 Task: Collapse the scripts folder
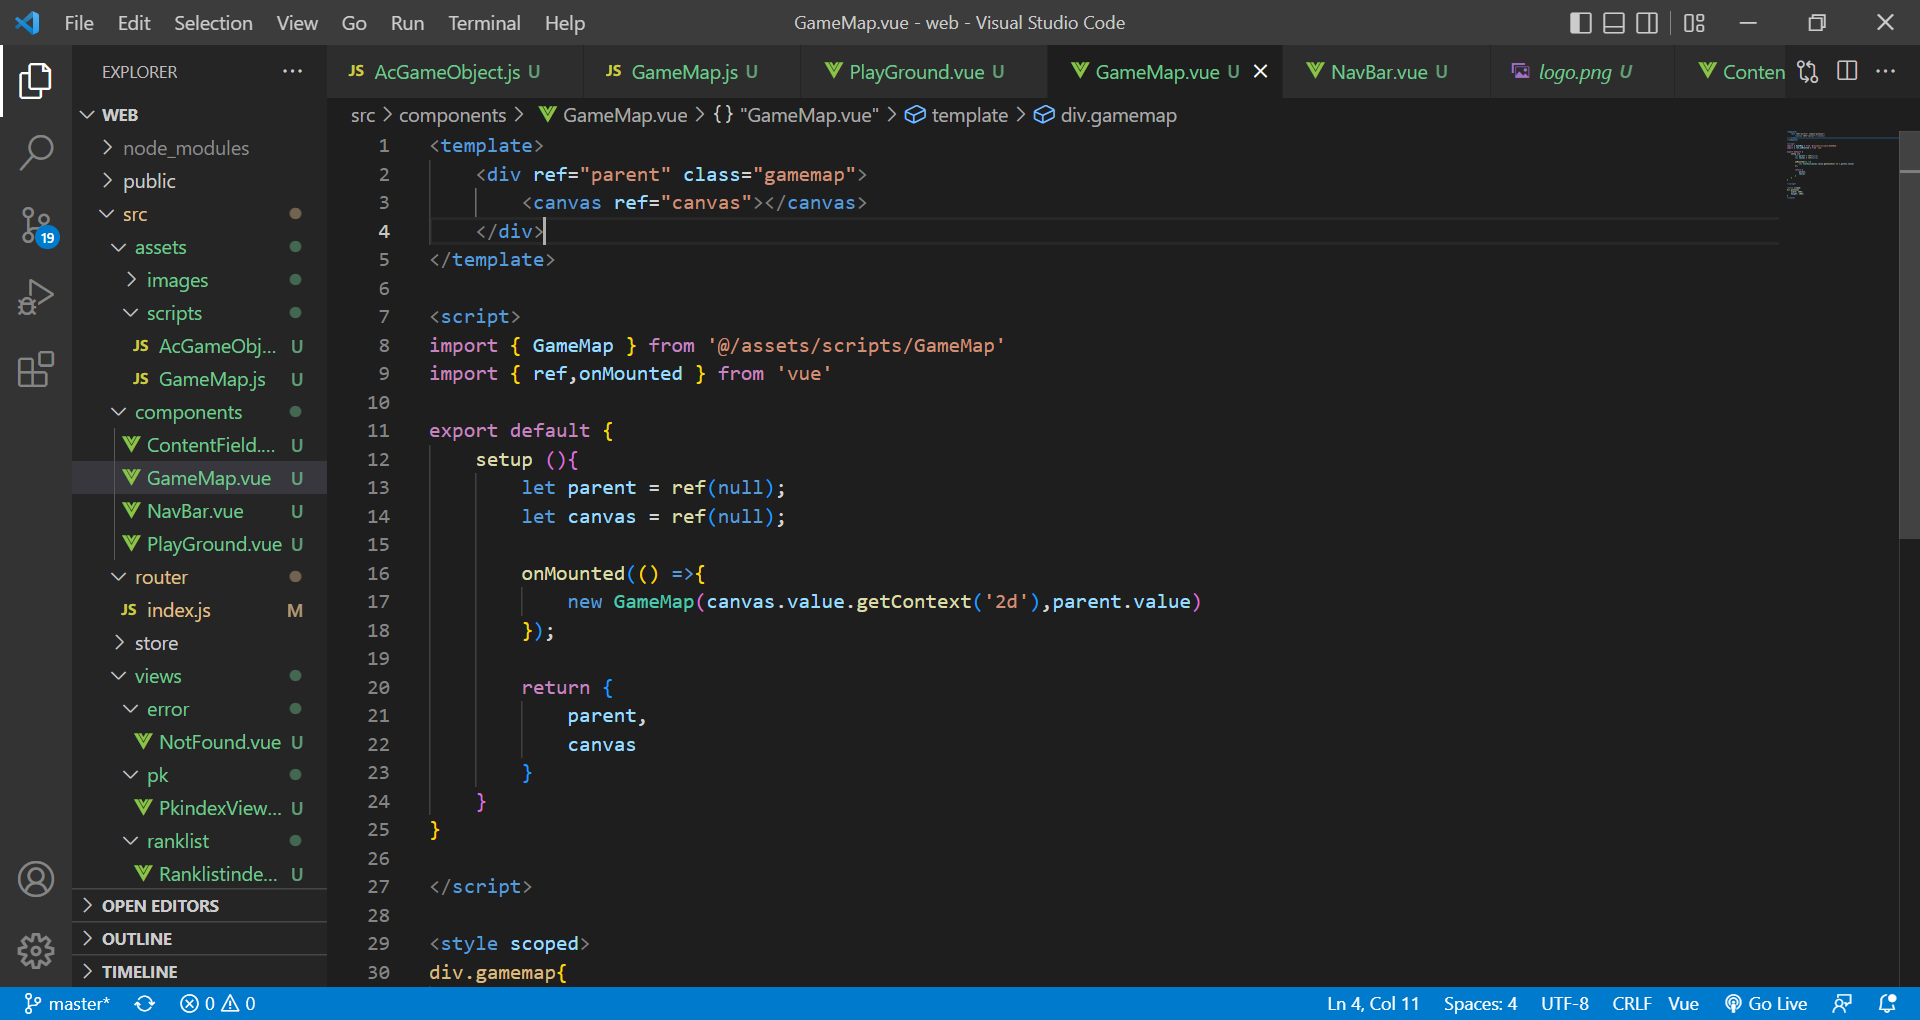[x=200, y=313]
